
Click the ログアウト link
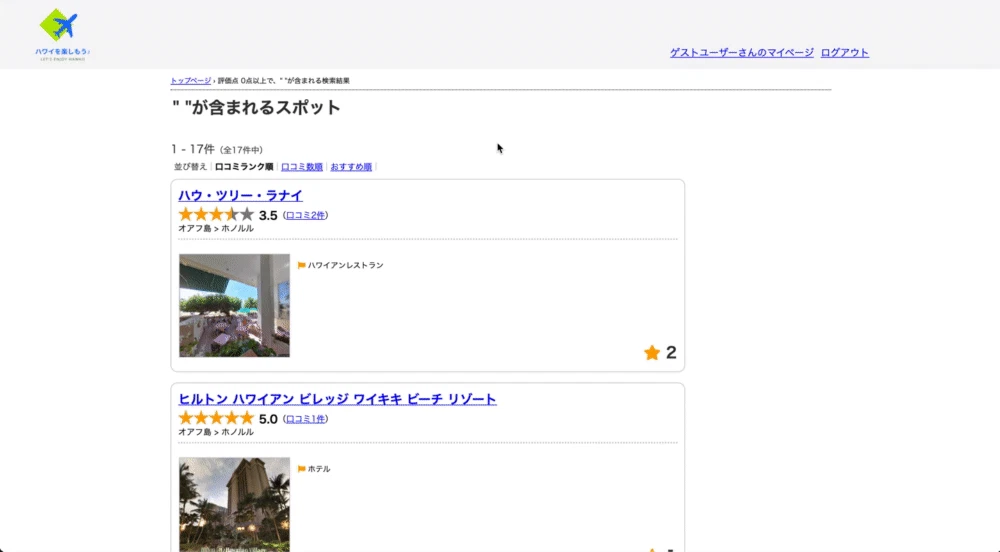coord(844,52)
